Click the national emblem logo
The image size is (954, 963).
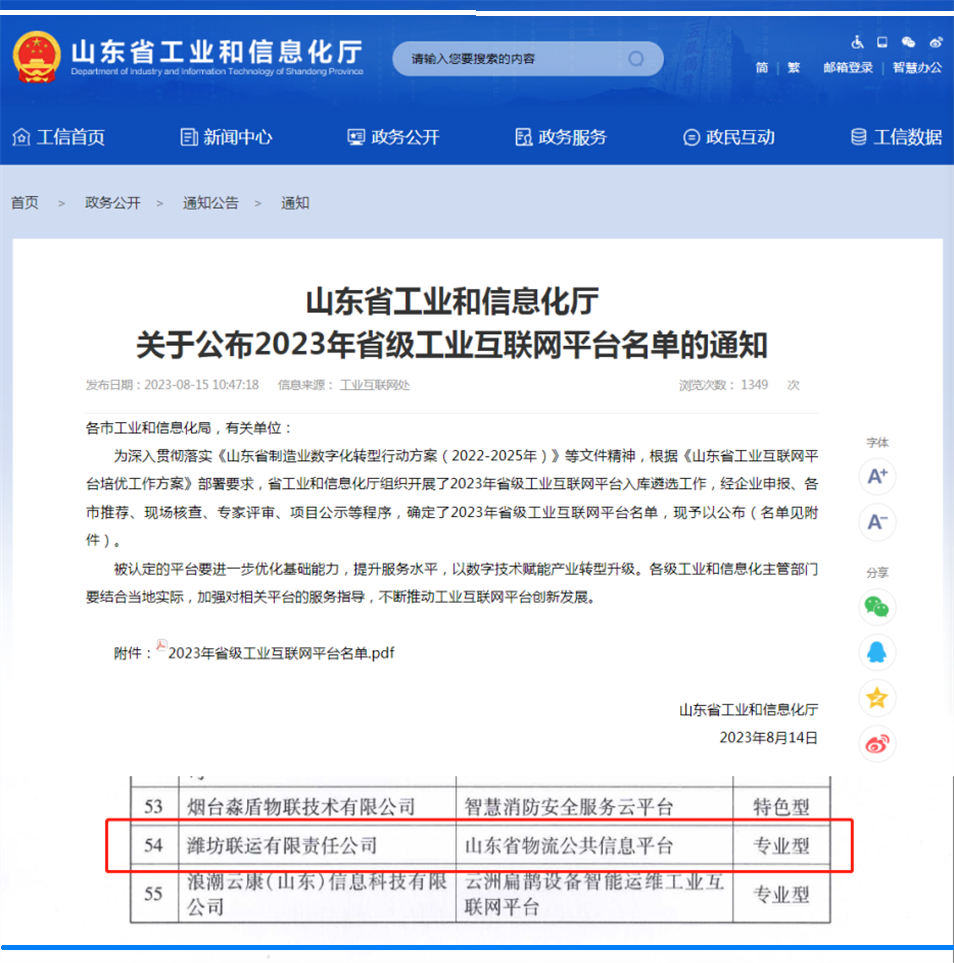37,57
